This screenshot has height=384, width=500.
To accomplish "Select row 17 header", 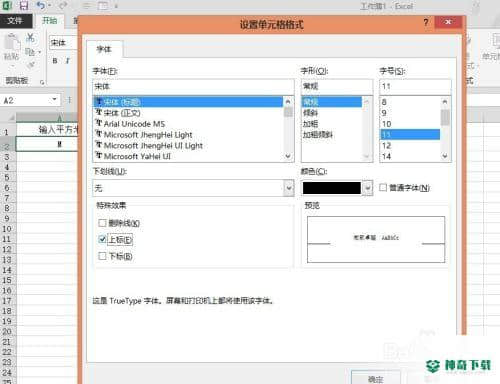I will click(x=7, y=301).
